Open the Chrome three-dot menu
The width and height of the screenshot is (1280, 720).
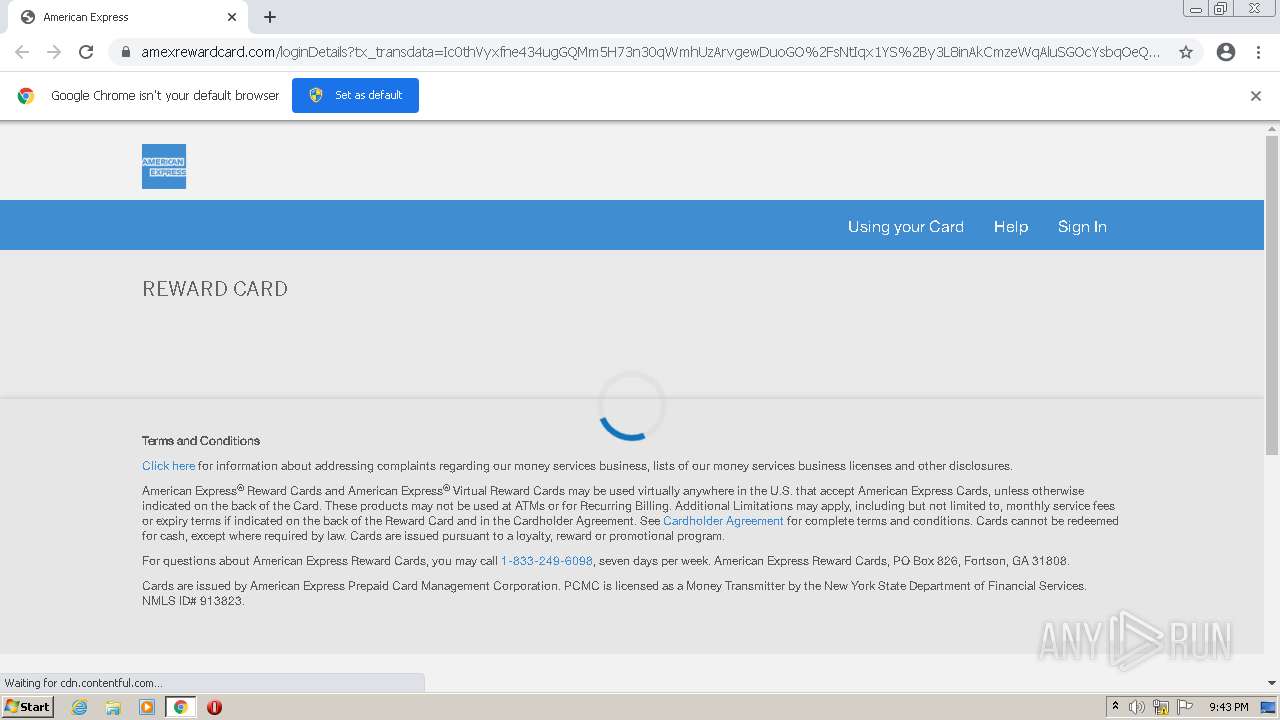(x=1259, y=52)
